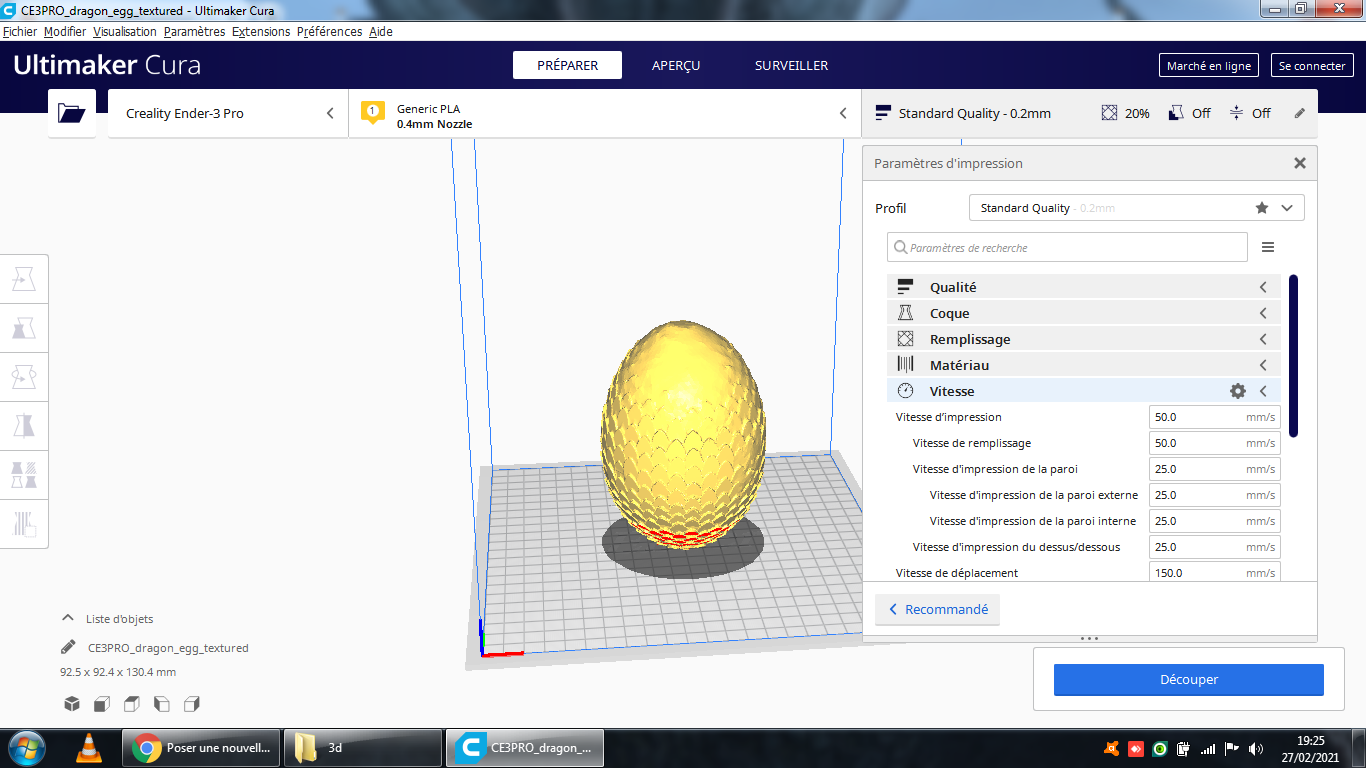This screenshot has width=1366, height=768.
Task: Click the top view cube icon
Action: (132, 704)
